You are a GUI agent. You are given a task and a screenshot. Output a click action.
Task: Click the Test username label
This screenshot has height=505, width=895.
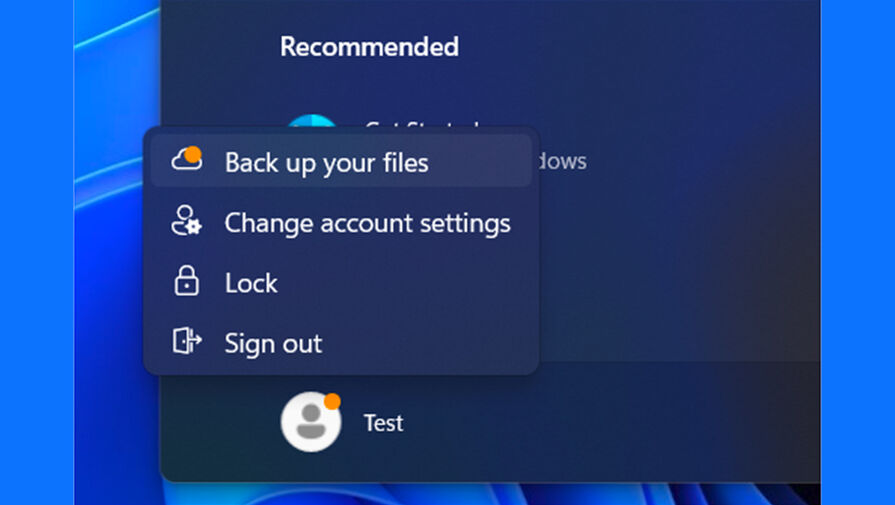coord(384,423)
